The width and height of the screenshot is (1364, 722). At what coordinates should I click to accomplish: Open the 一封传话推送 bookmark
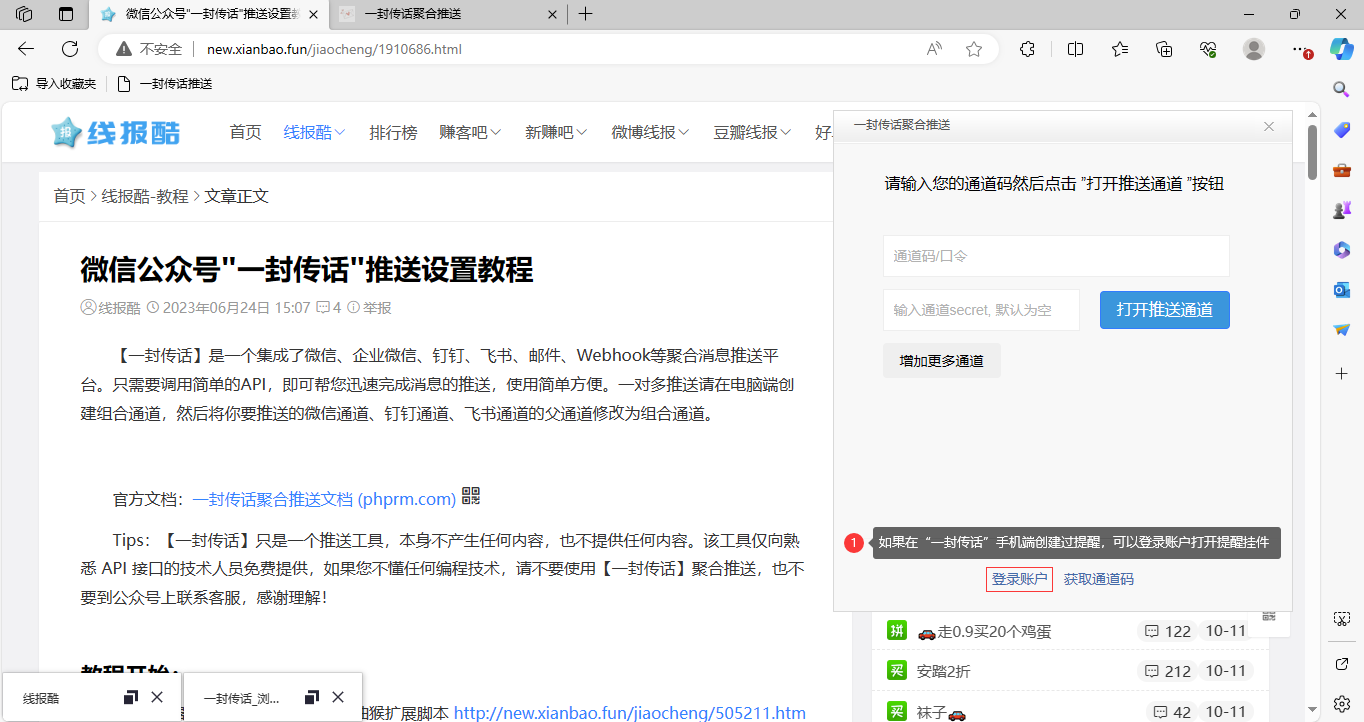tap(165, 84)
